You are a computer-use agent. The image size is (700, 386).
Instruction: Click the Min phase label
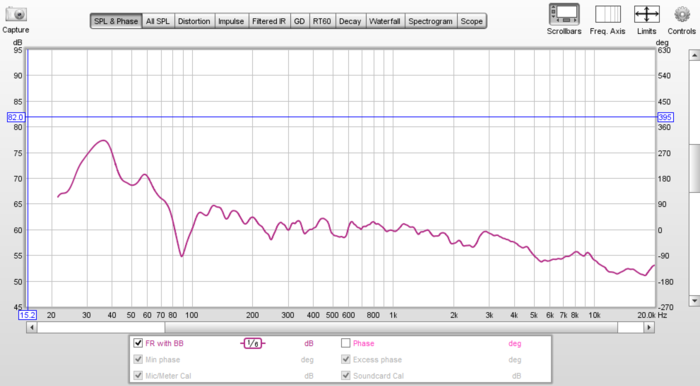tap(162, 360)
